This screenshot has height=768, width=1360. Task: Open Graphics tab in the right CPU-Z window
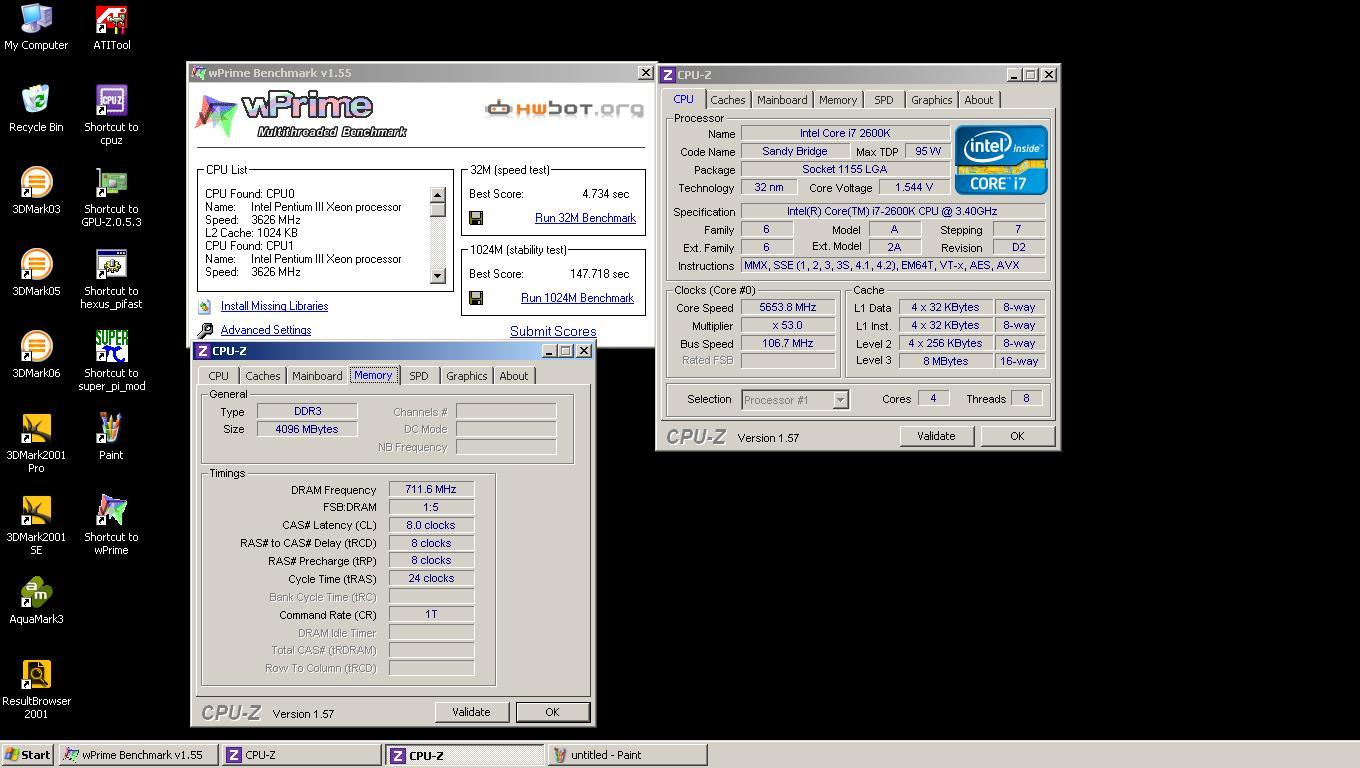[931, 100]
